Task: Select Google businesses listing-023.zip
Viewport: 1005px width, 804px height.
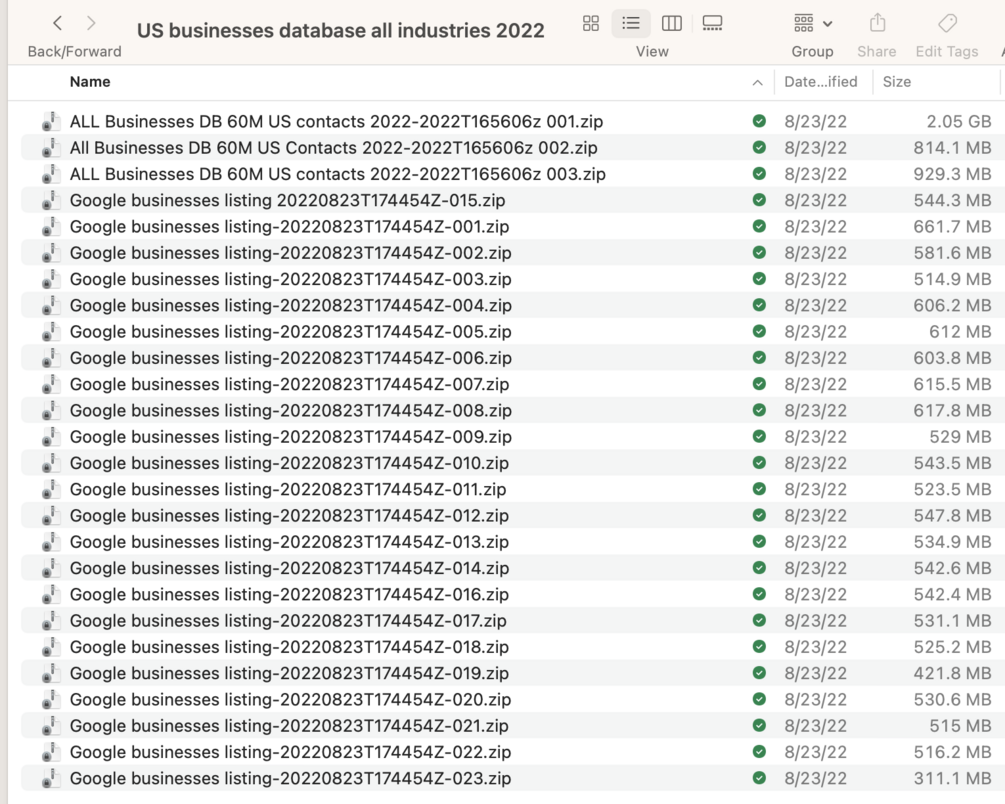Action: point(290,779)
